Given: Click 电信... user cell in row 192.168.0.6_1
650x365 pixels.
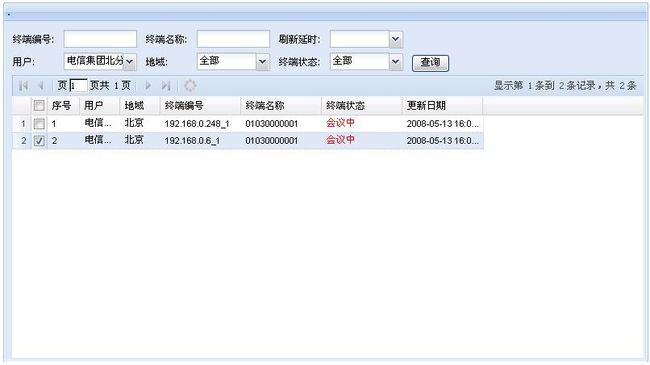Looking at the screenshot, I should click(x=98, y=140).
